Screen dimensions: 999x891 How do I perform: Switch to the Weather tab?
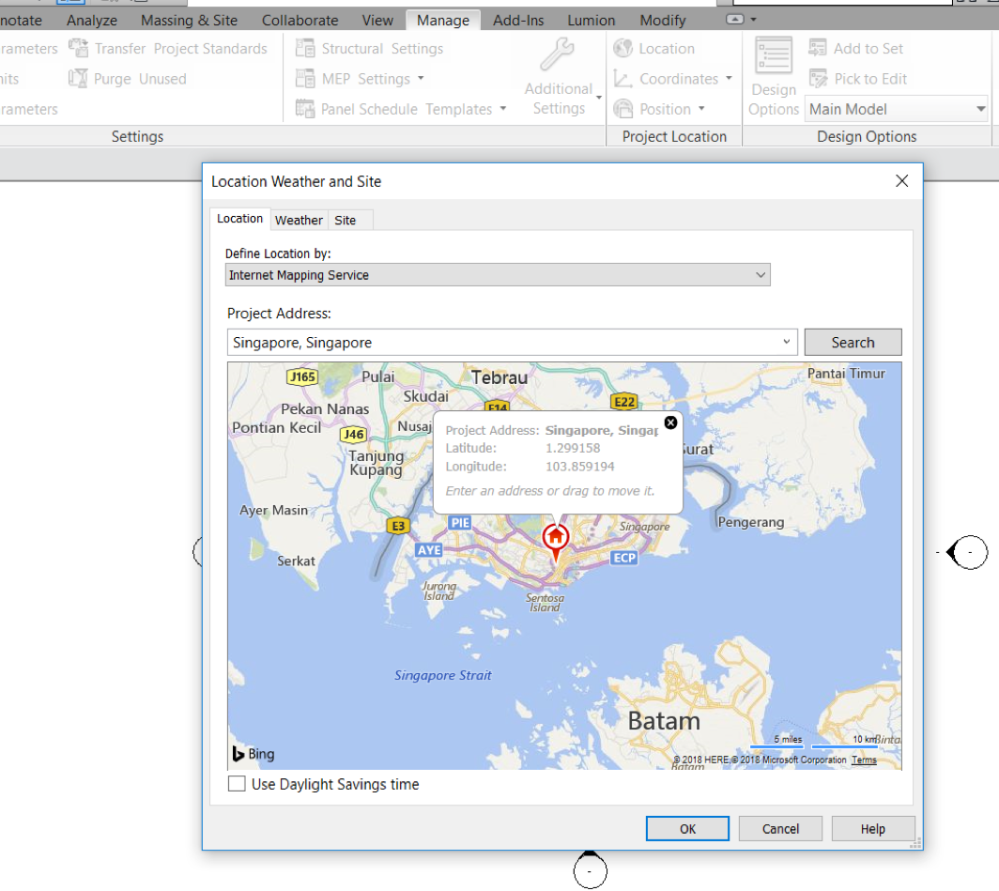299,220
